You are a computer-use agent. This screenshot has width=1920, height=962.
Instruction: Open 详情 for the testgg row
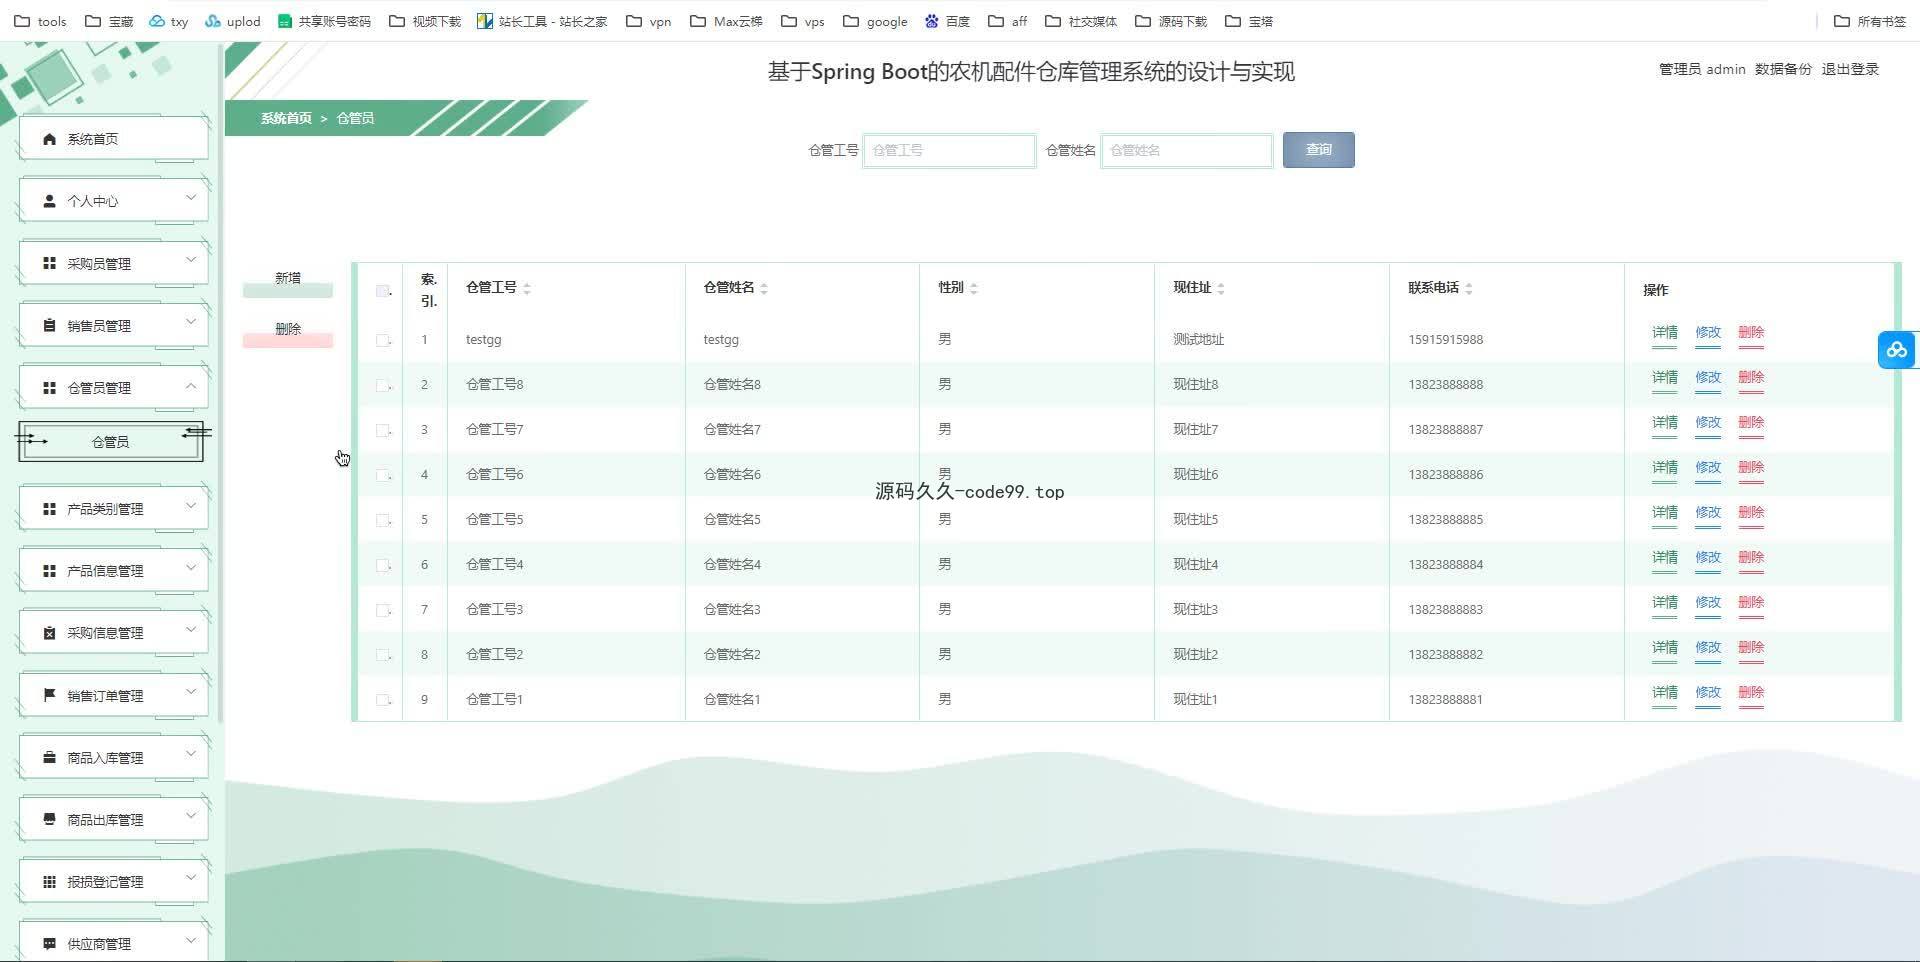(x=1665, y=333)
